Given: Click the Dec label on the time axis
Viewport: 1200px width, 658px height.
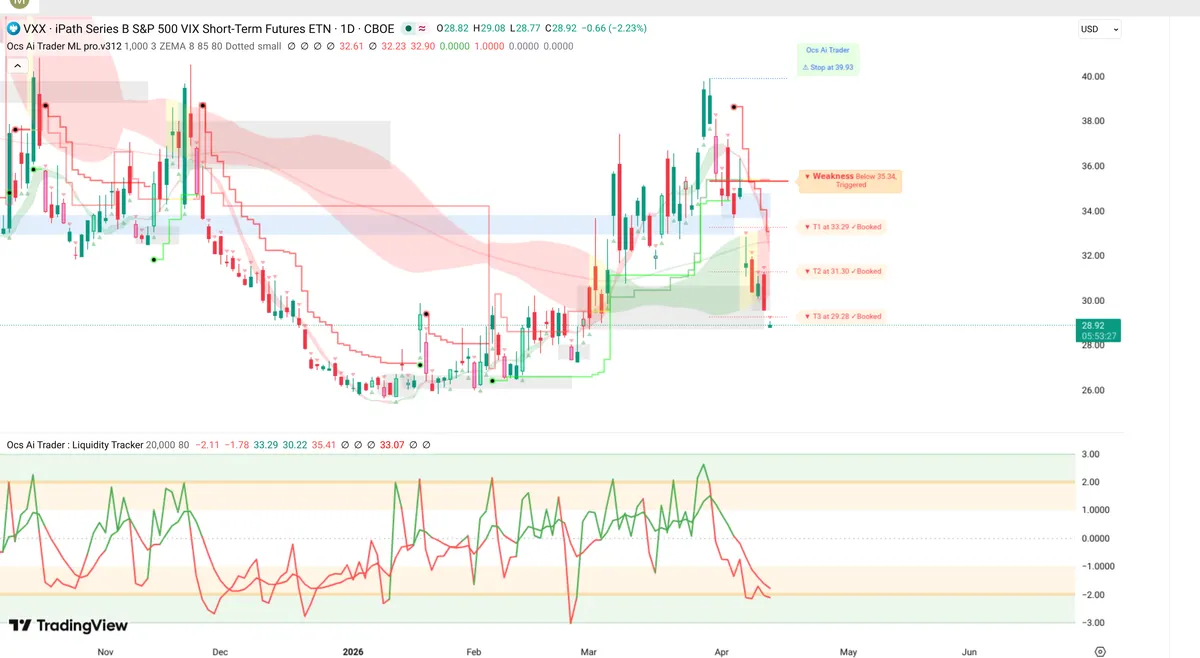Looking at the screenshot, I should tap(220, 651).
